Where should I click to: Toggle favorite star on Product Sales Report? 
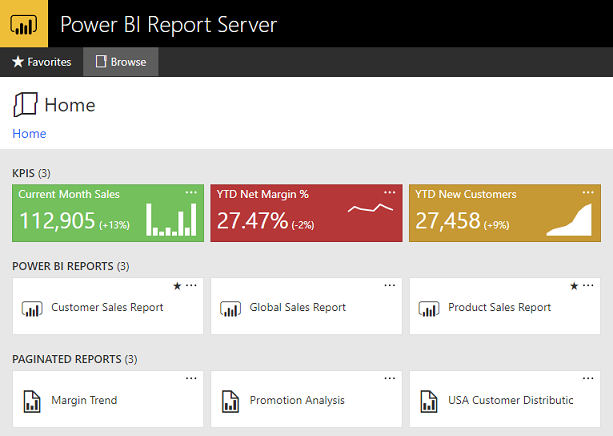coord(574,286)
